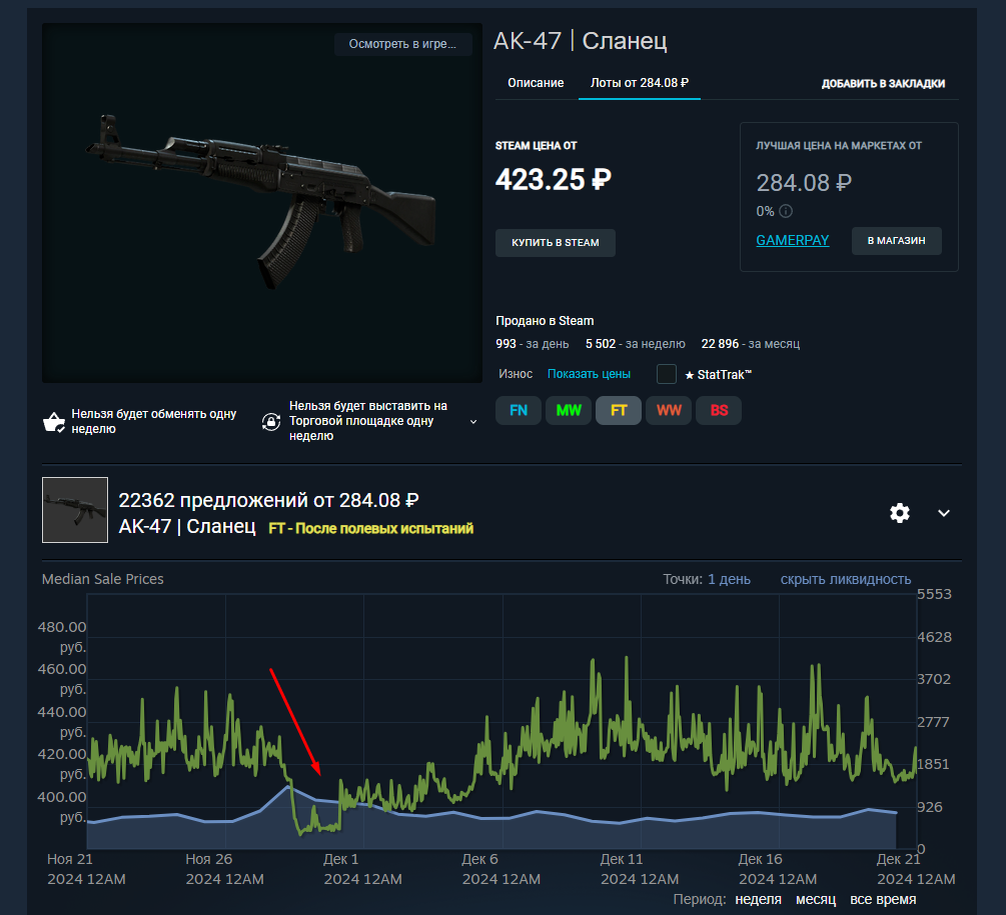Select the FN wear badge
Screen dimensions: 1006x915
518,411
